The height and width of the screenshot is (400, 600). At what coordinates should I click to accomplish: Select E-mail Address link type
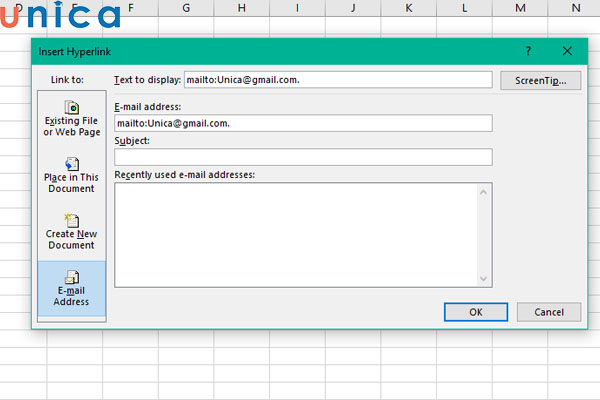pos(72,289)
